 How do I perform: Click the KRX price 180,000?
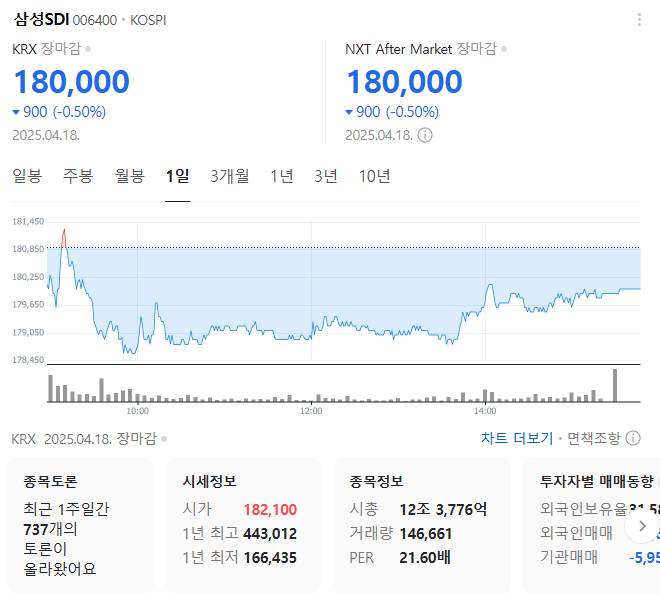pyautogui.click(x=72, y=82)
